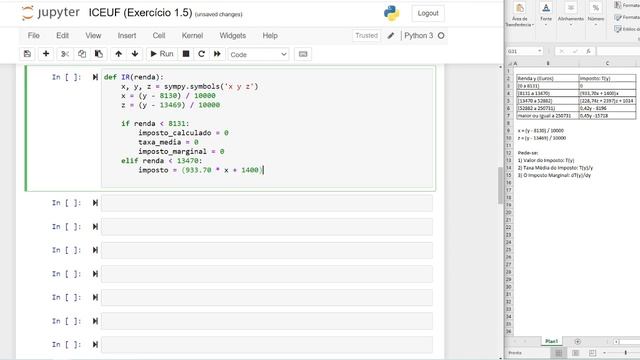Open the Cell menu

[159, 36]
